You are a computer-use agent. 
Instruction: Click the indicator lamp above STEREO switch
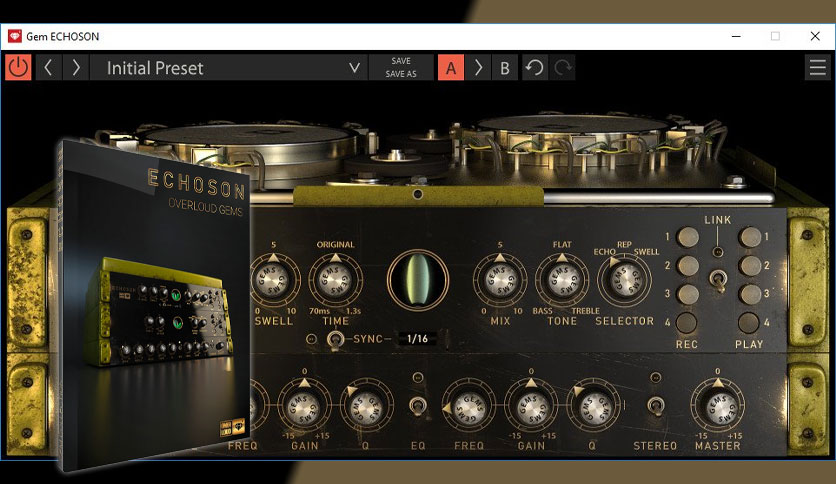[x=656, y=377]
